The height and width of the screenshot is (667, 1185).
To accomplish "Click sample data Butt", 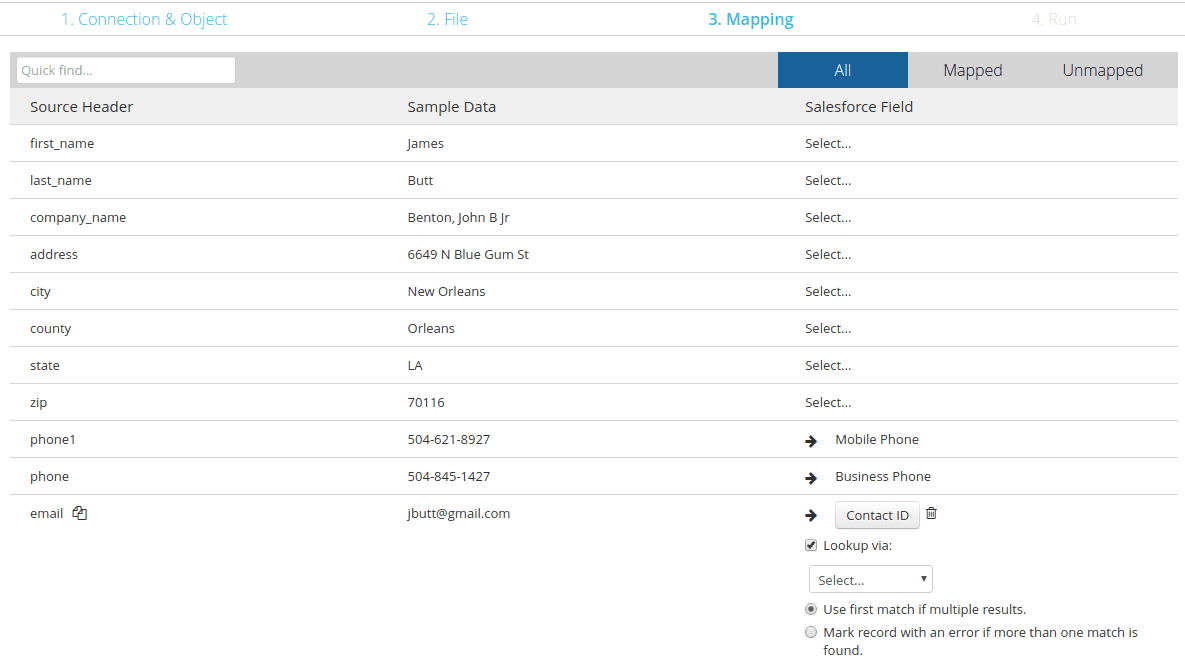I will click(x=420, y=181).
